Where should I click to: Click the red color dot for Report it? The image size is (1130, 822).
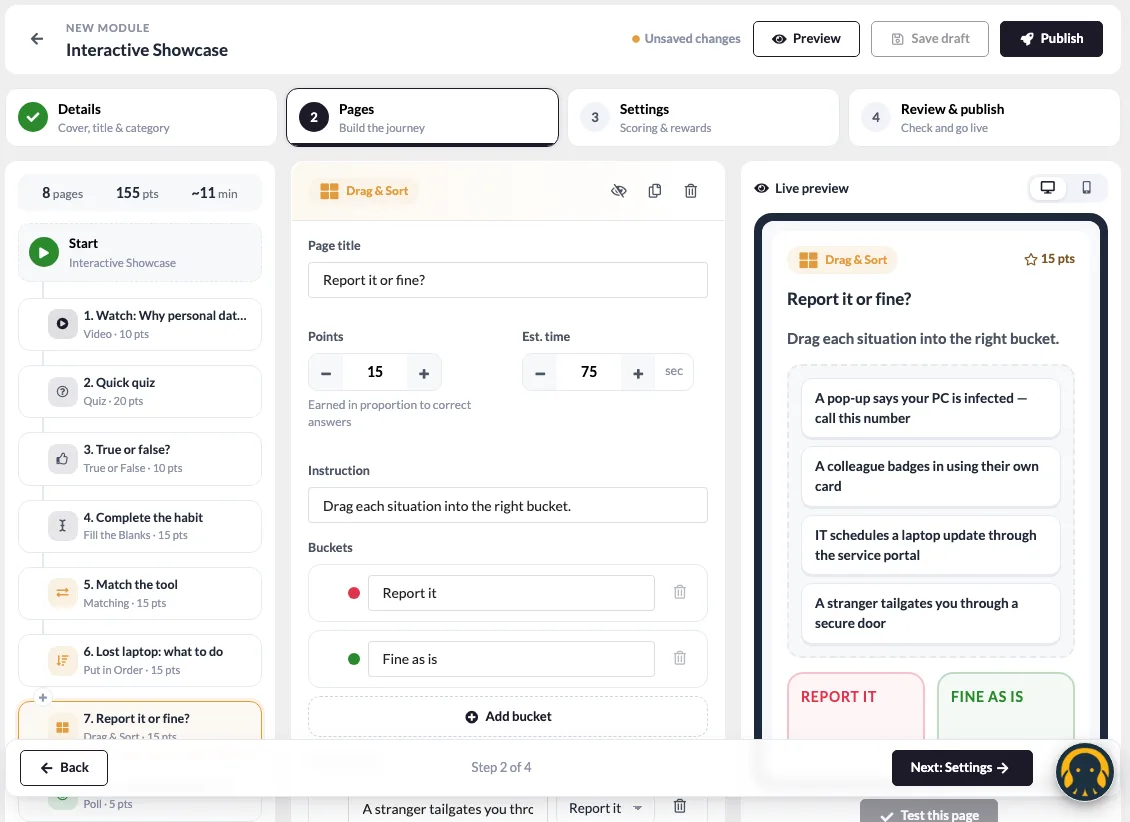pyautogui.click(x=354, y=593)
